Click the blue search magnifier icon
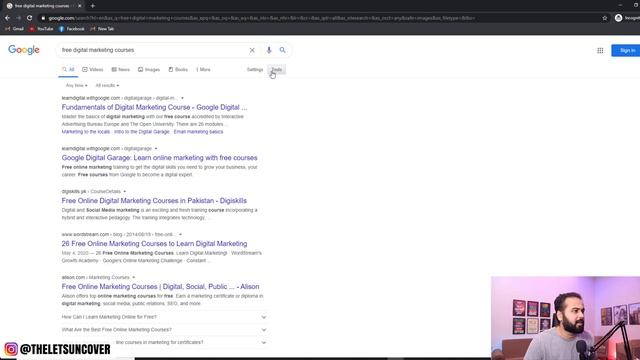This screenshot has width=640, height=360. coord(282,50)
